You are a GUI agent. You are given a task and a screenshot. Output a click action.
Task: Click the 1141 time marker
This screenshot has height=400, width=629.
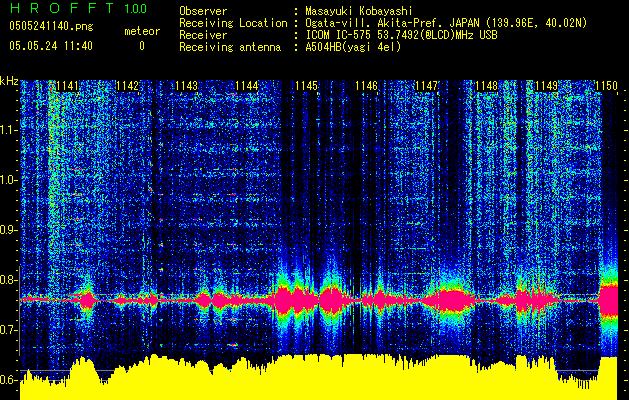67,86
